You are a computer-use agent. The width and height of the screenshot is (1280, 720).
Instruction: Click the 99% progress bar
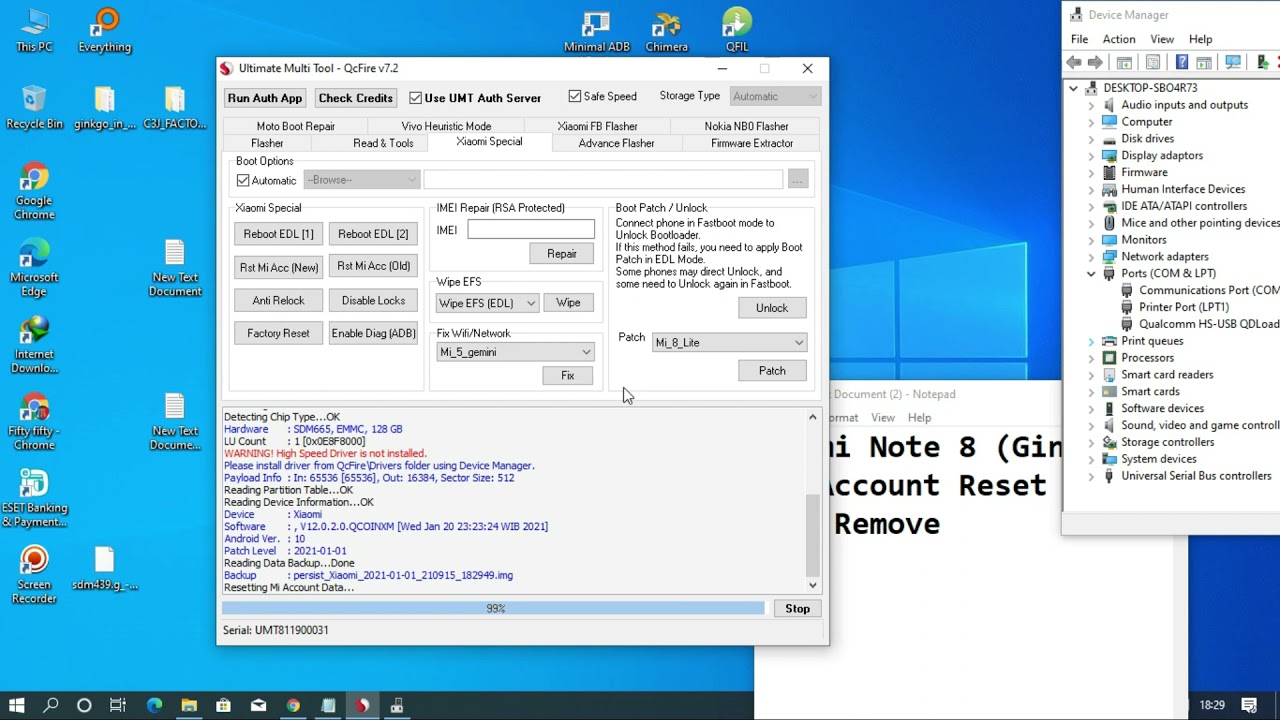494,608
